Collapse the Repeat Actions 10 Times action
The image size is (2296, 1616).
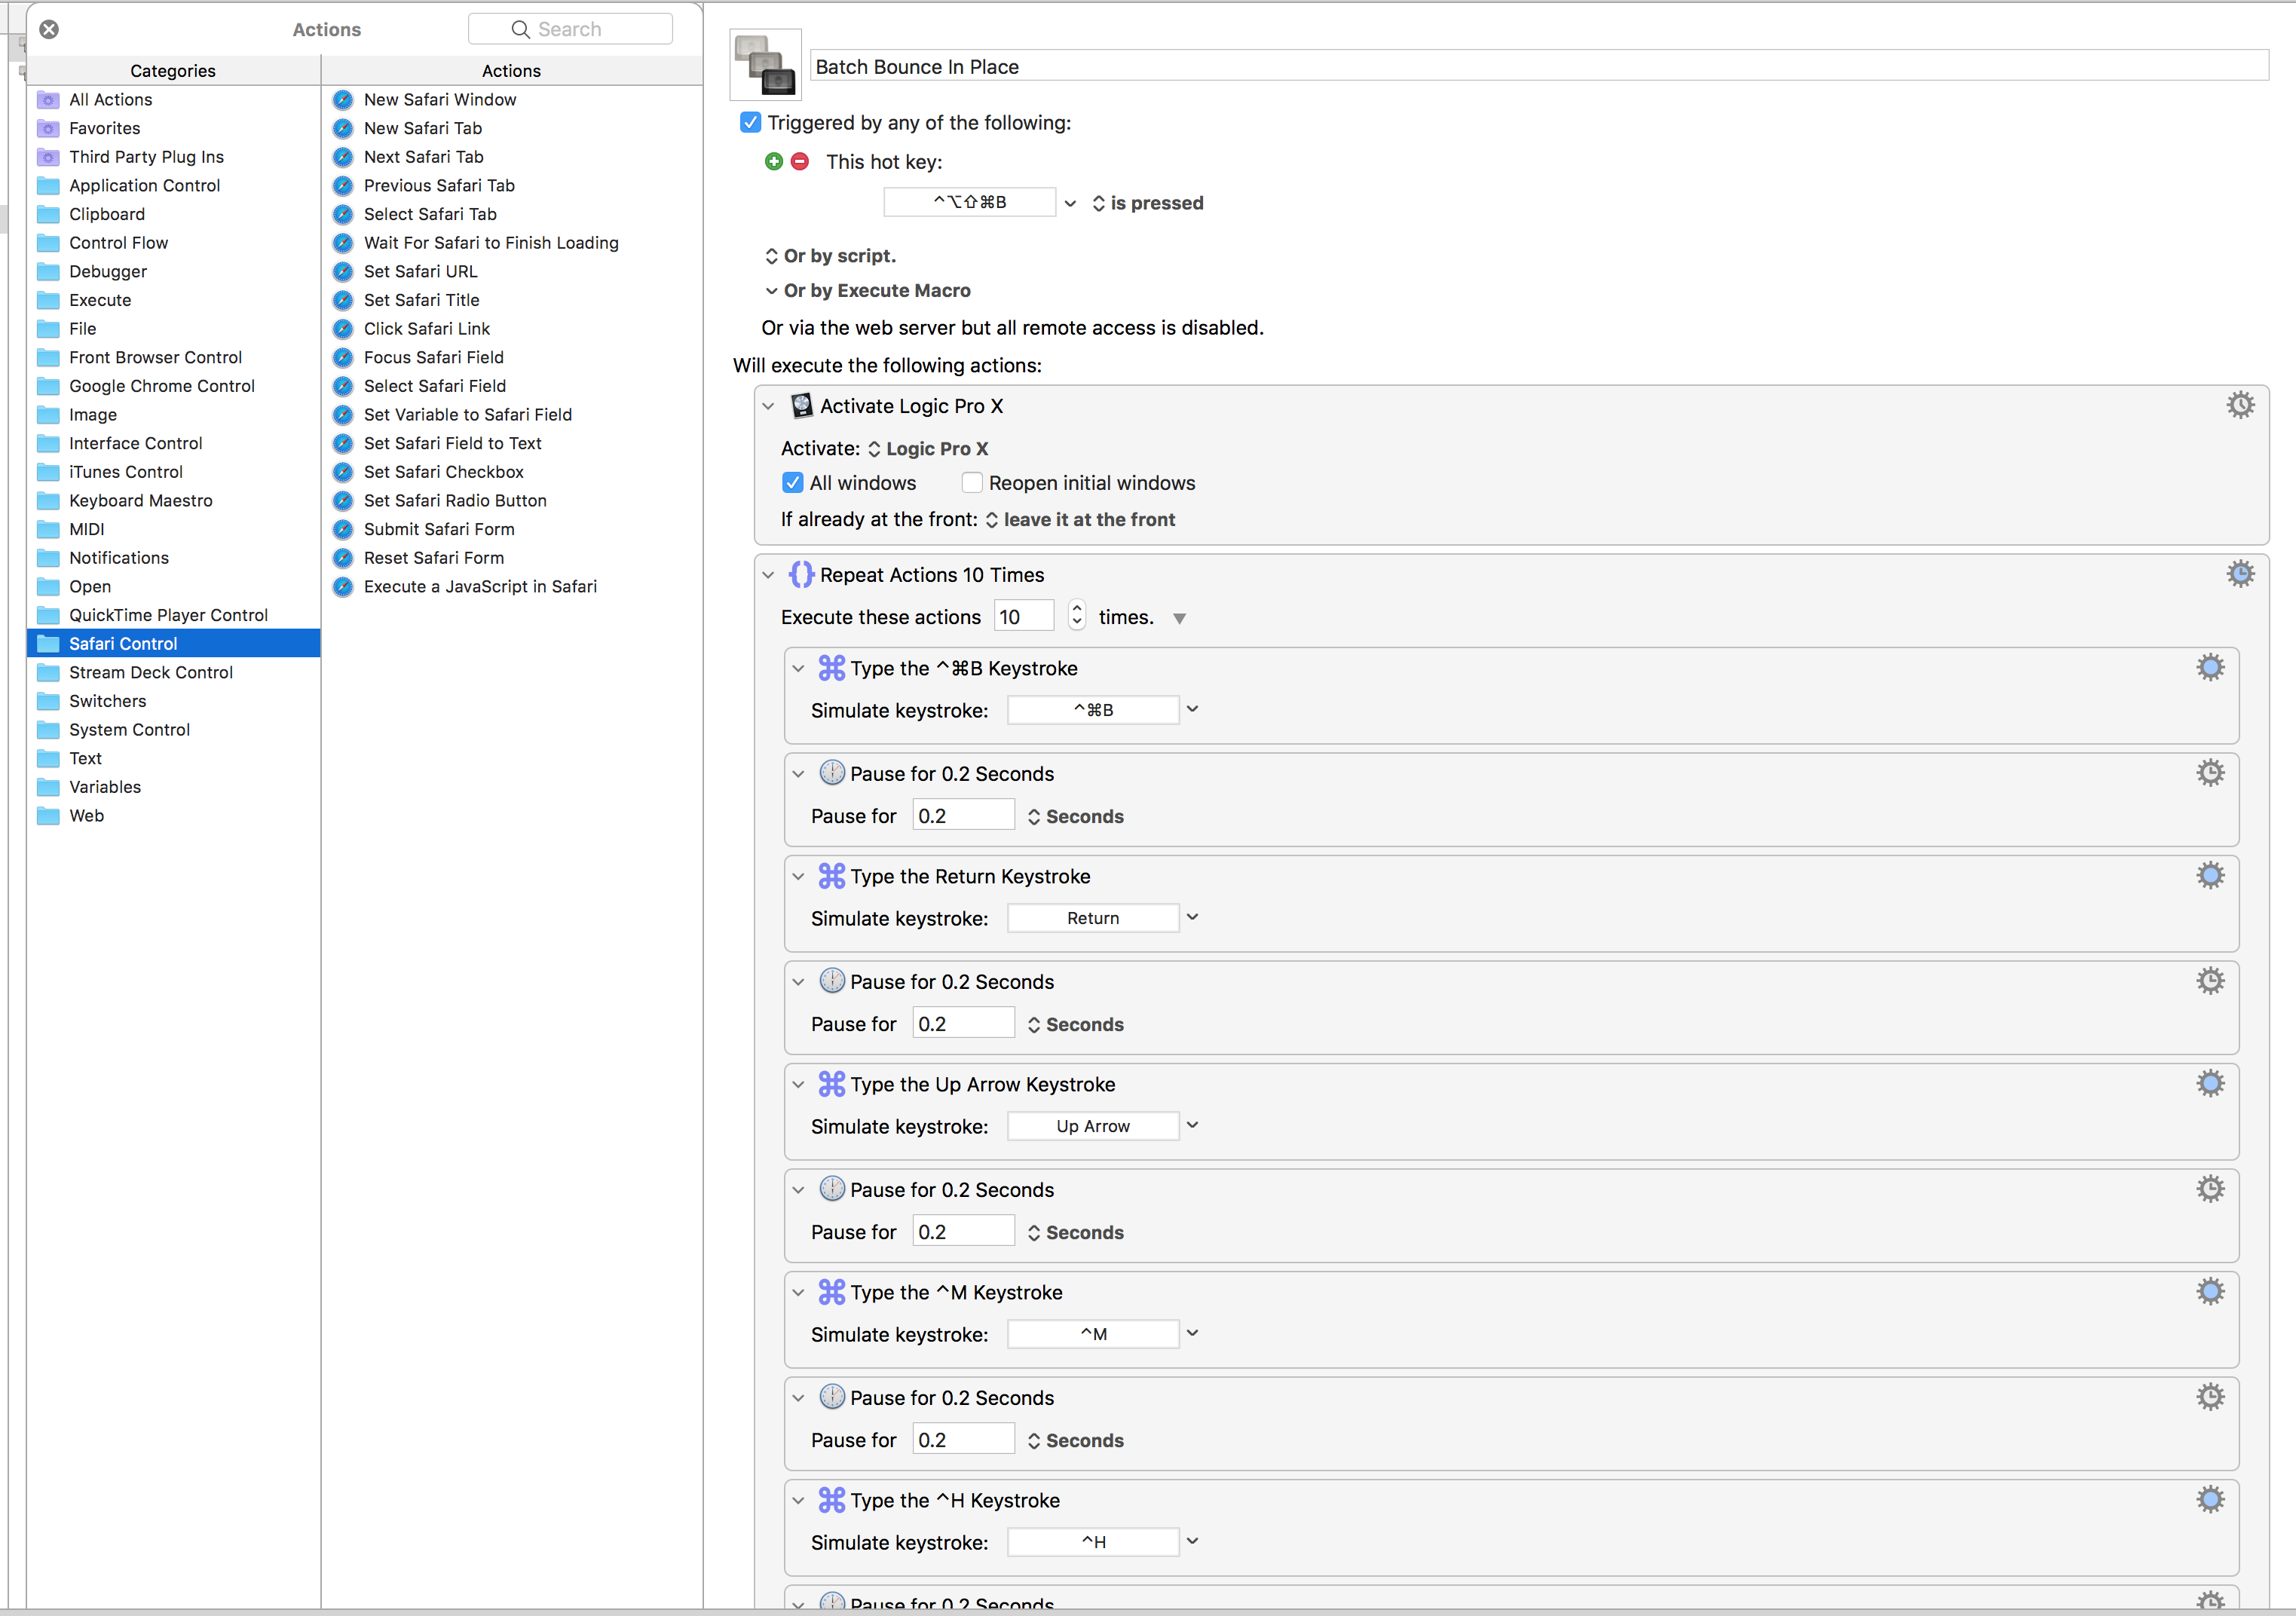click(768, 575)
